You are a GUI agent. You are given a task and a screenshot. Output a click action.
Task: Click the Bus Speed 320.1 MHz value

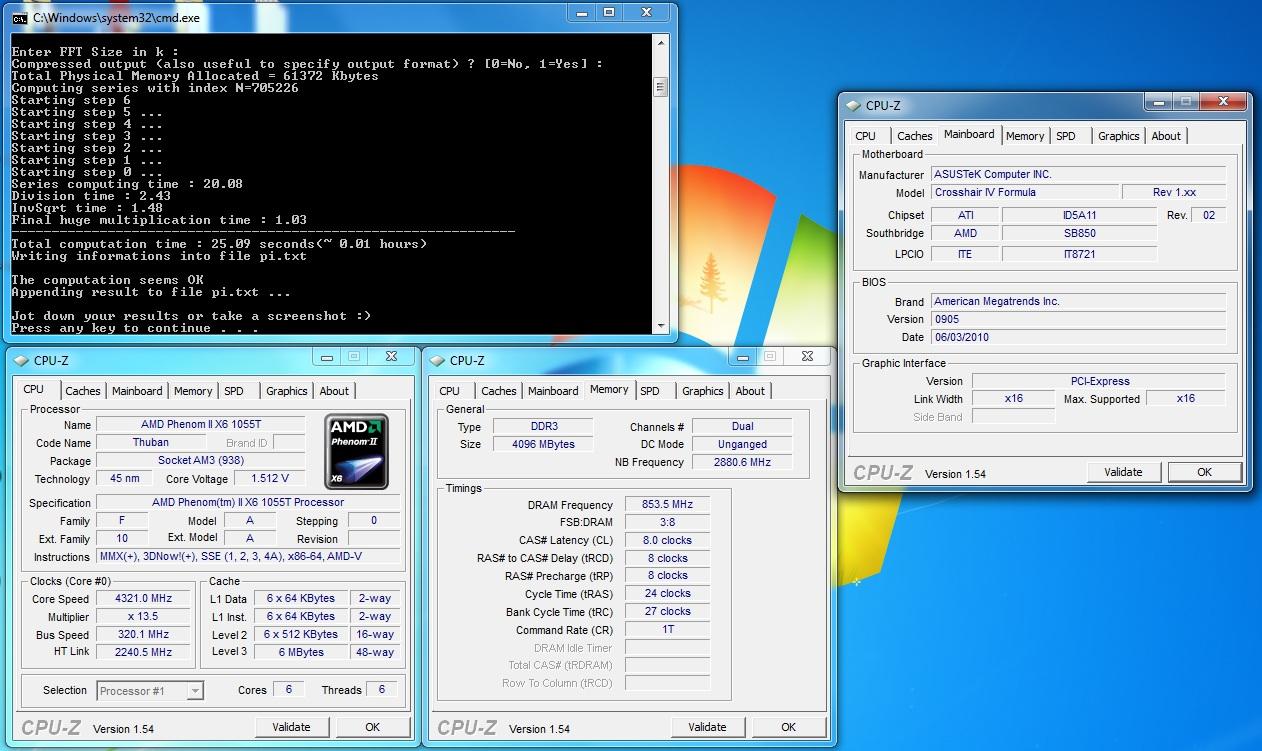[144, 635]
